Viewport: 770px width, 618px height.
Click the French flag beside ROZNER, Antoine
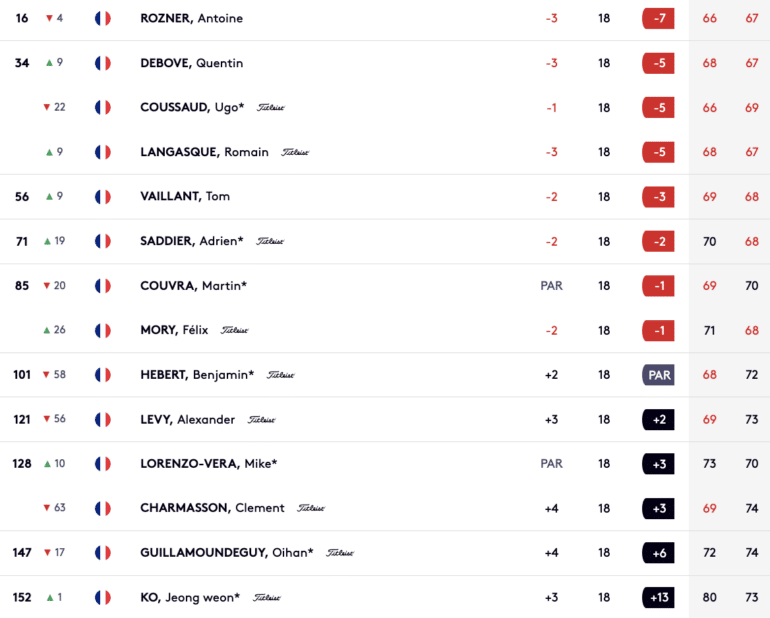(x=103, y=18)
